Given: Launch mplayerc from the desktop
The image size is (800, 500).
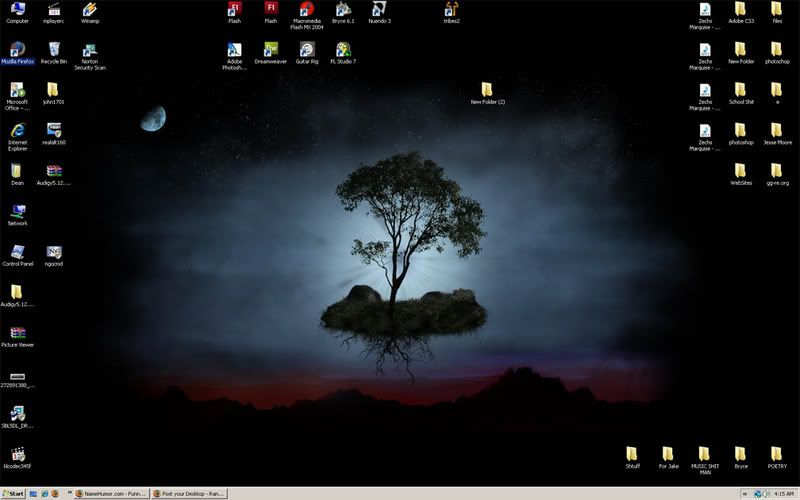Looking at the screenshot, I should click(54, 13).
